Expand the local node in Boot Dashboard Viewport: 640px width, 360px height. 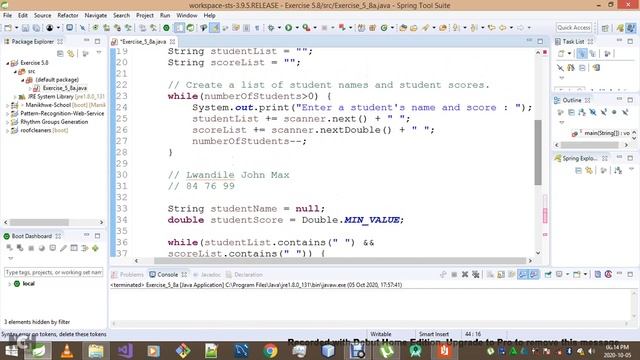tap(9, 284)
